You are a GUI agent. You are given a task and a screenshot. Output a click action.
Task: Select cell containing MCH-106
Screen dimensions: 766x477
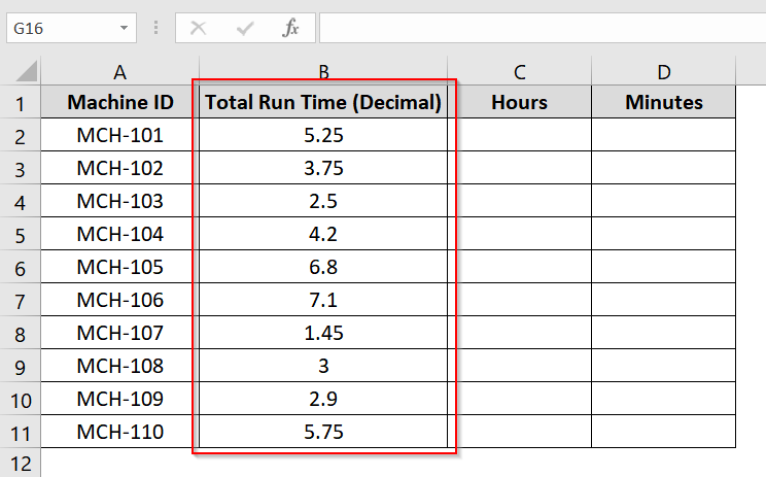coord(120,300)
